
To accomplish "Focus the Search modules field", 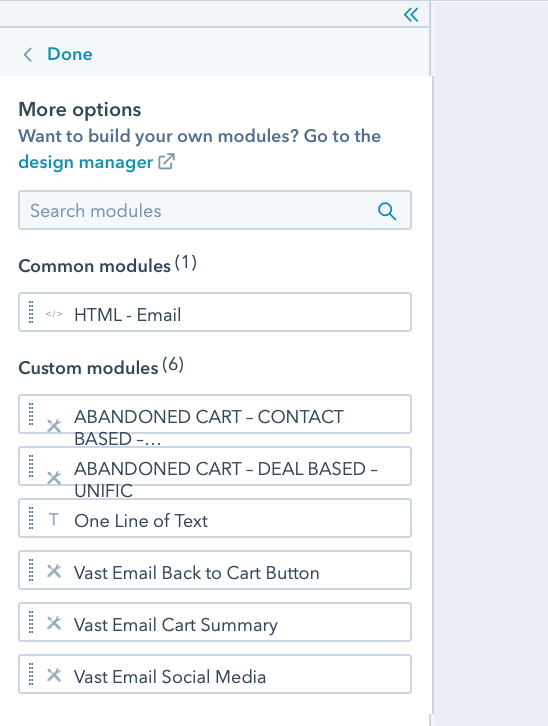I will click(x=215, y=210).
